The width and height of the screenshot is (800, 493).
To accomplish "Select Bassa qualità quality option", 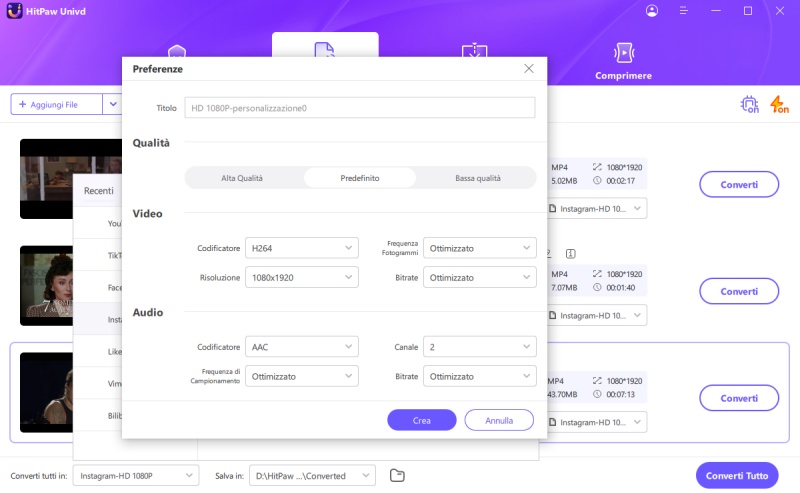I will pyautogui.click(x=477, y=178).
